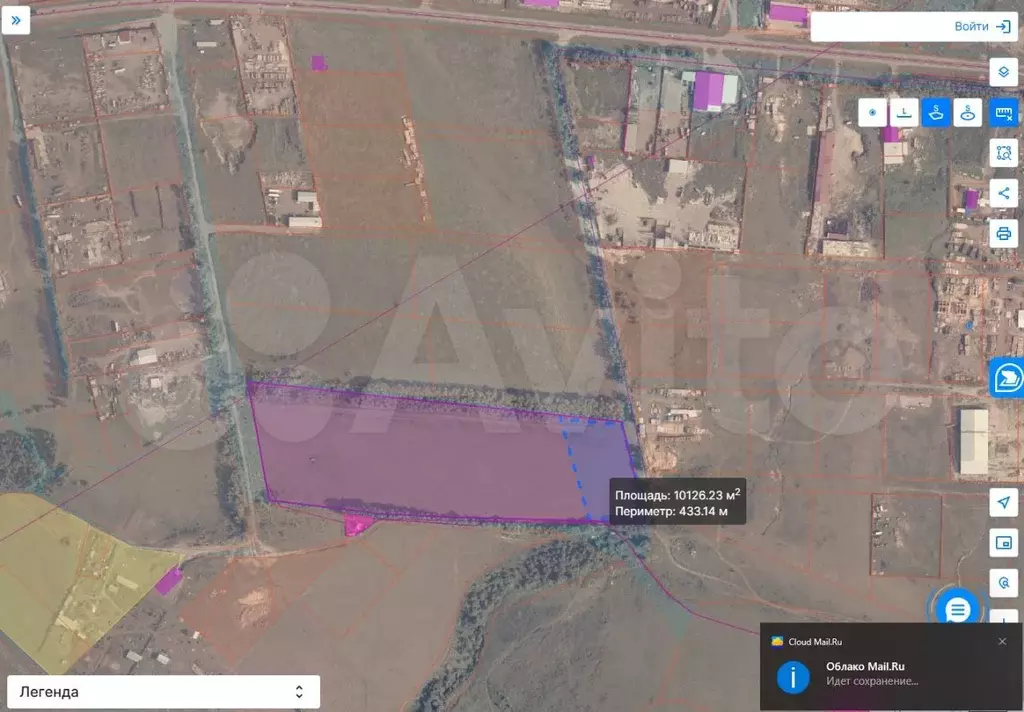This screenshot has height=712, width=1024.
Task: Click the Площадь 10126.23 m² area readout
Action: pyautogui.click(x=677, y=494)
